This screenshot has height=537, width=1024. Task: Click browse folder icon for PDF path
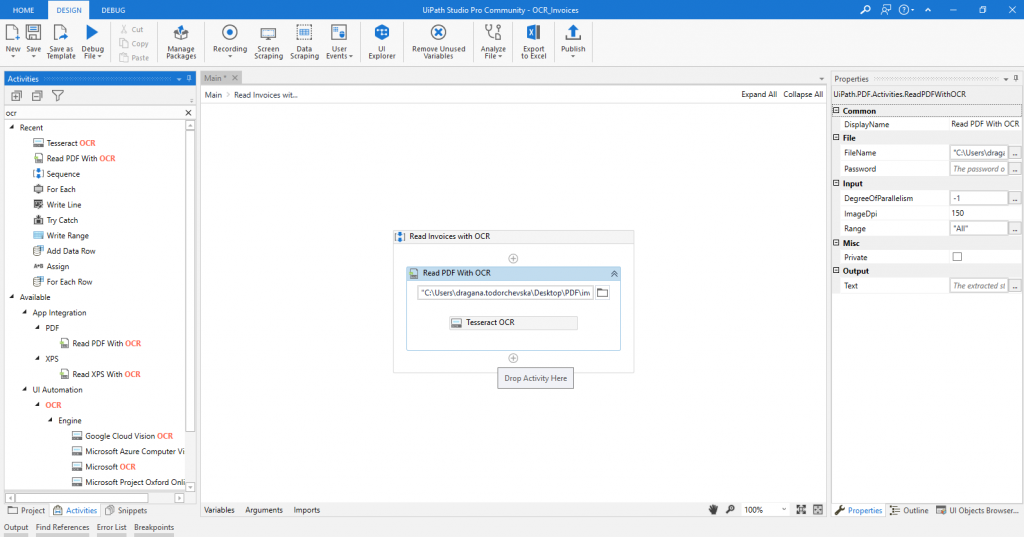pyautogui.click(x=603, y=293)
